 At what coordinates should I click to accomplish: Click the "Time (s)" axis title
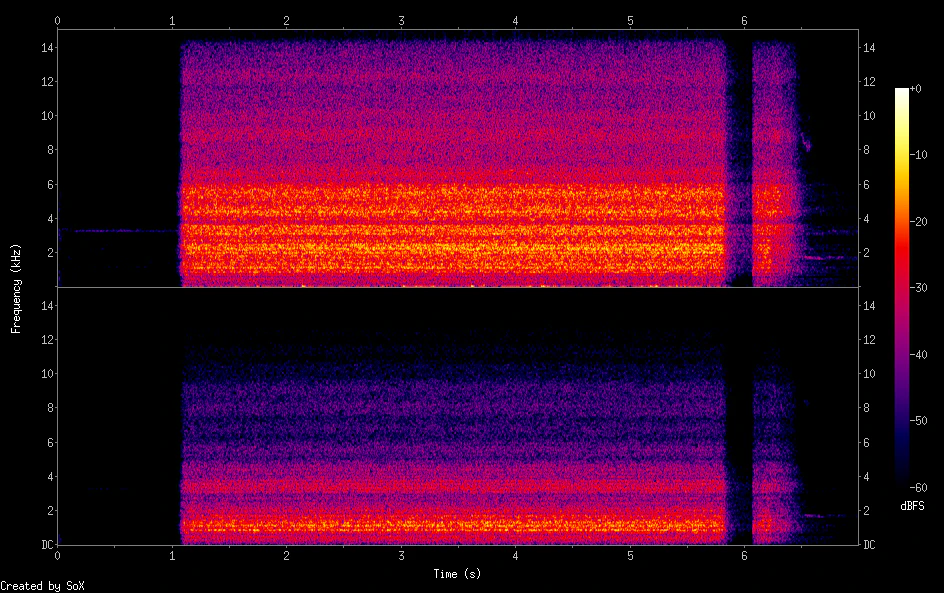coord(458,574)
